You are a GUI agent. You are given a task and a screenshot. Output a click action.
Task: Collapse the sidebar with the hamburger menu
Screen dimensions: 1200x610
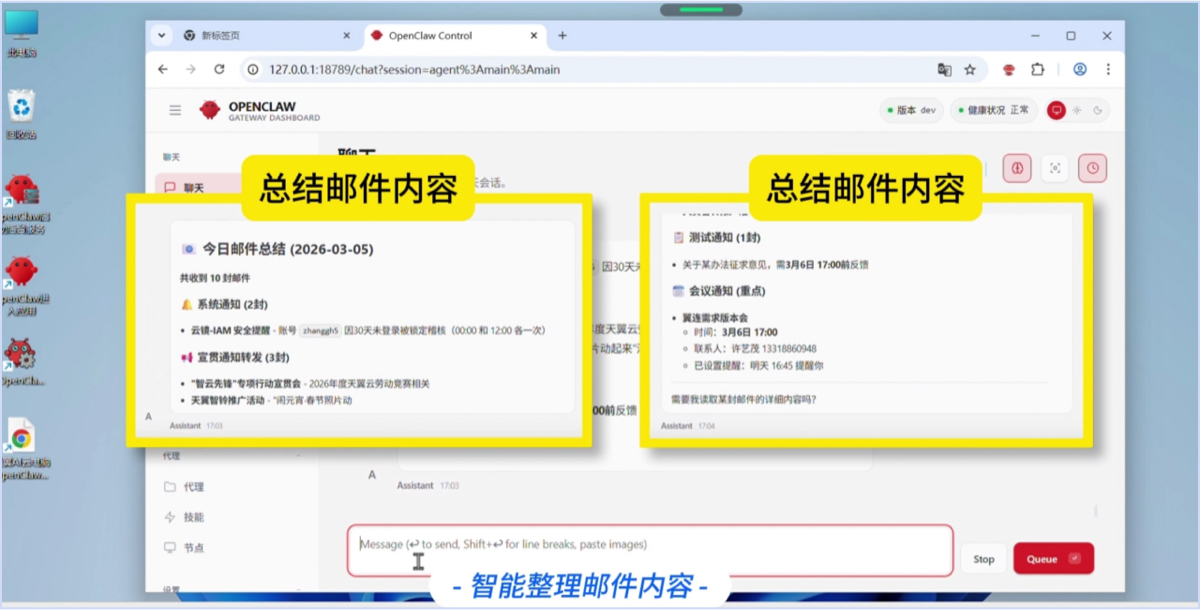[x=175, y=110]
